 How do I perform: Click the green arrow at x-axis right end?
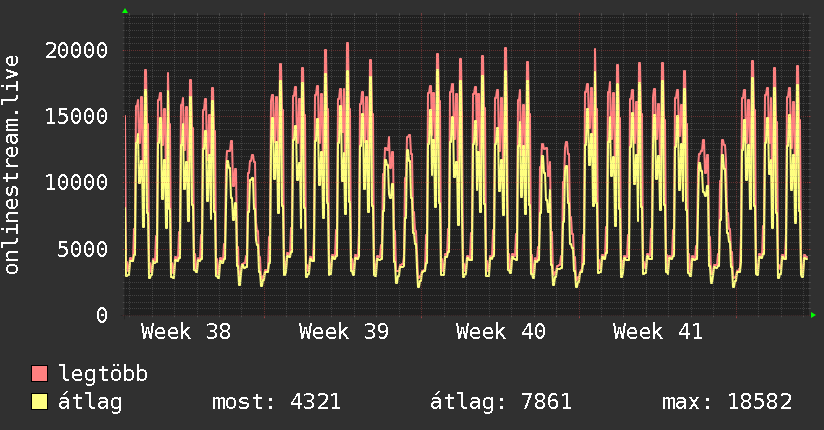pyautogui.click(x=813, y=315)
